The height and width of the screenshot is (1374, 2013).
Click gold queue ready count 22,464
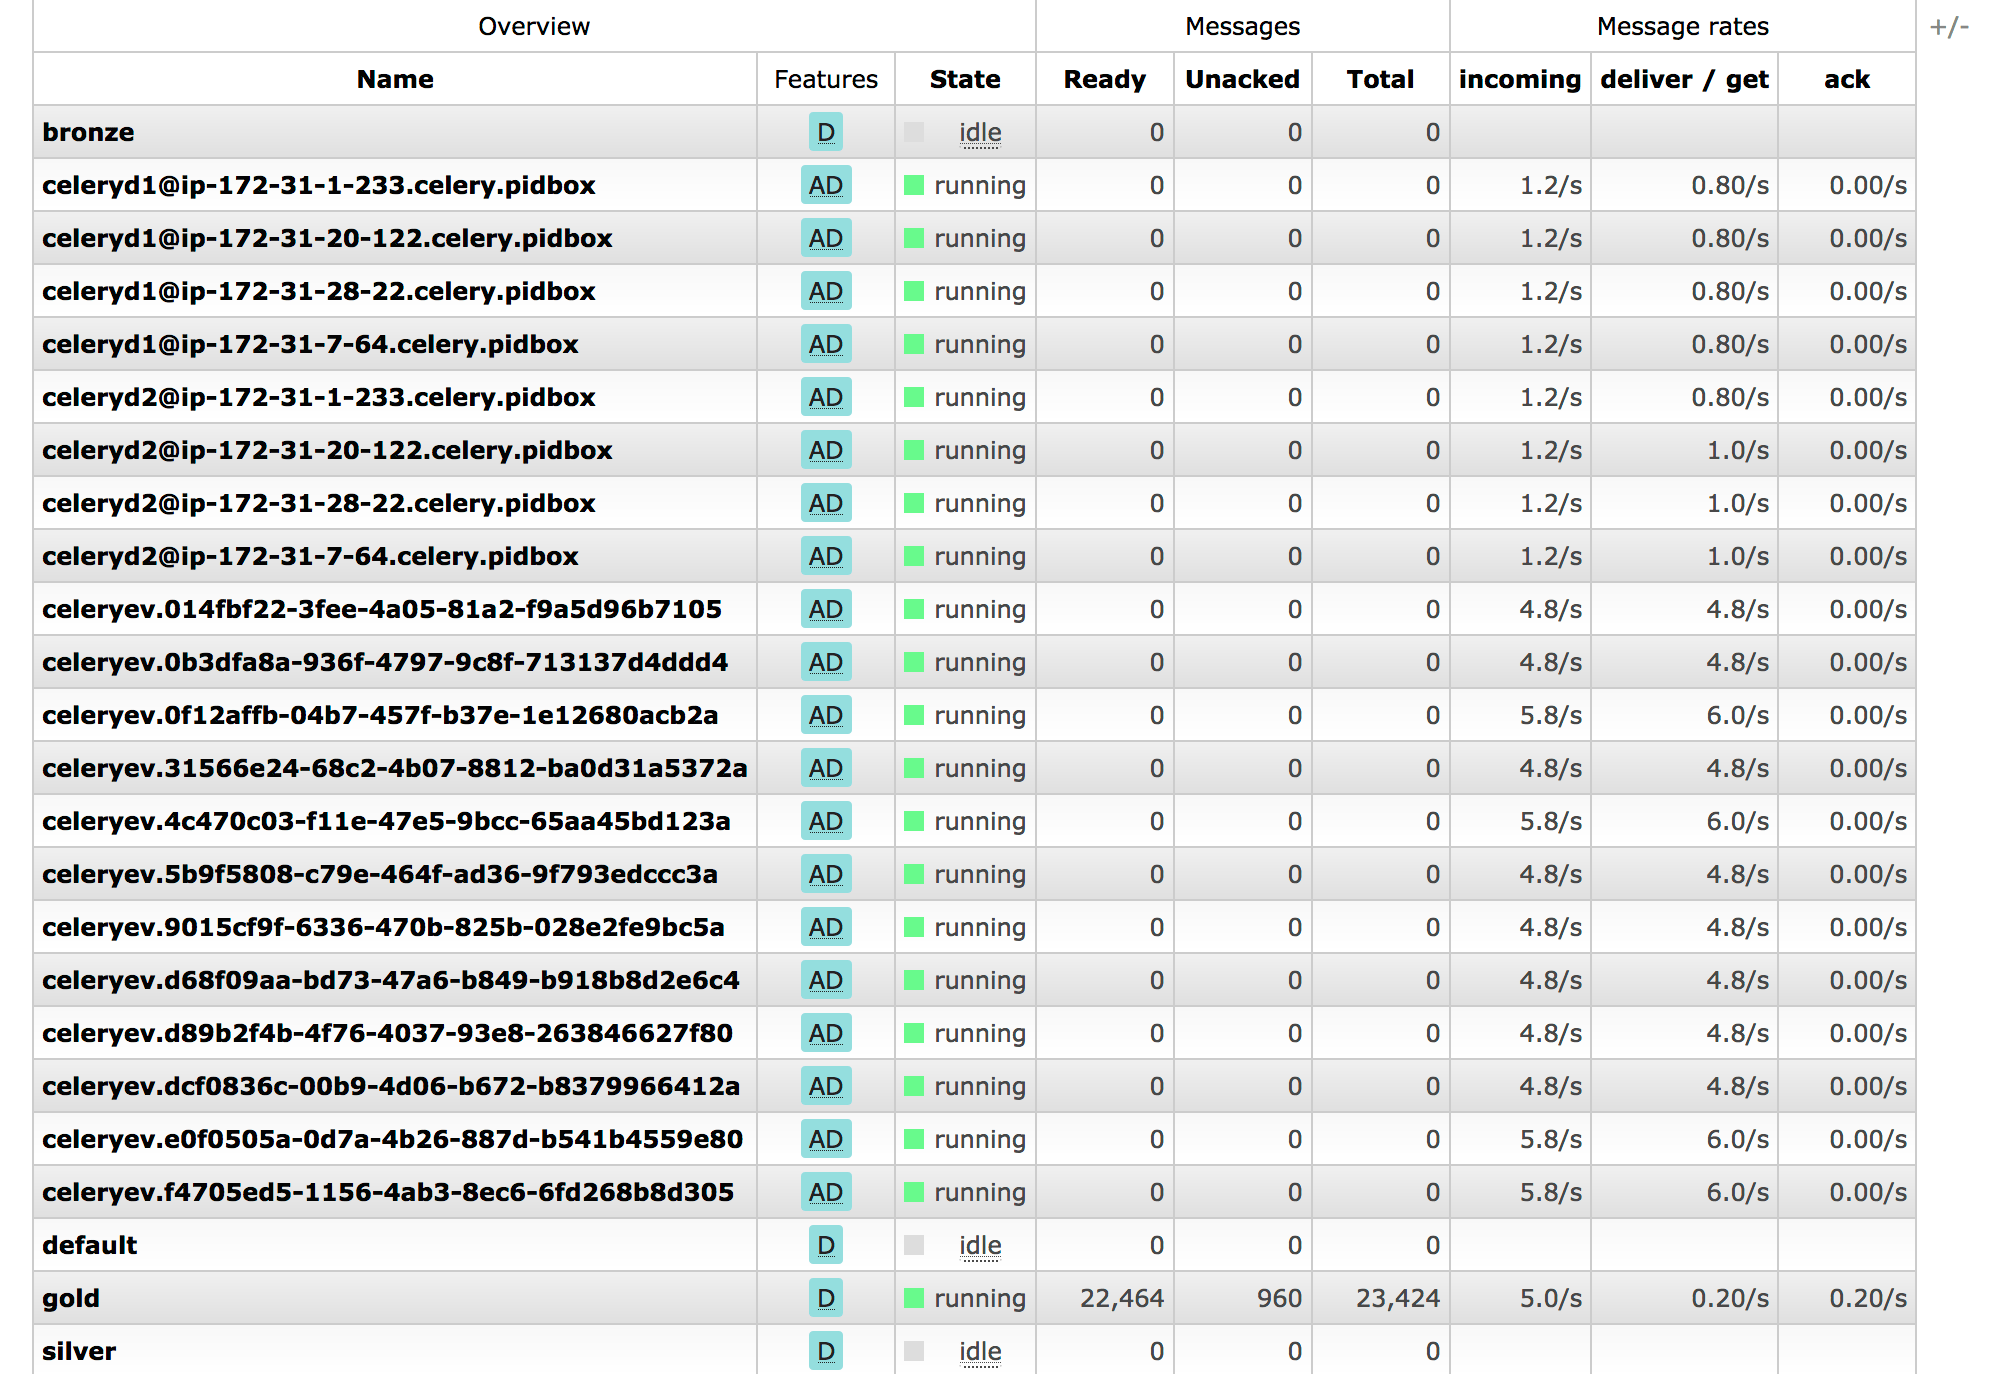1122,1298
